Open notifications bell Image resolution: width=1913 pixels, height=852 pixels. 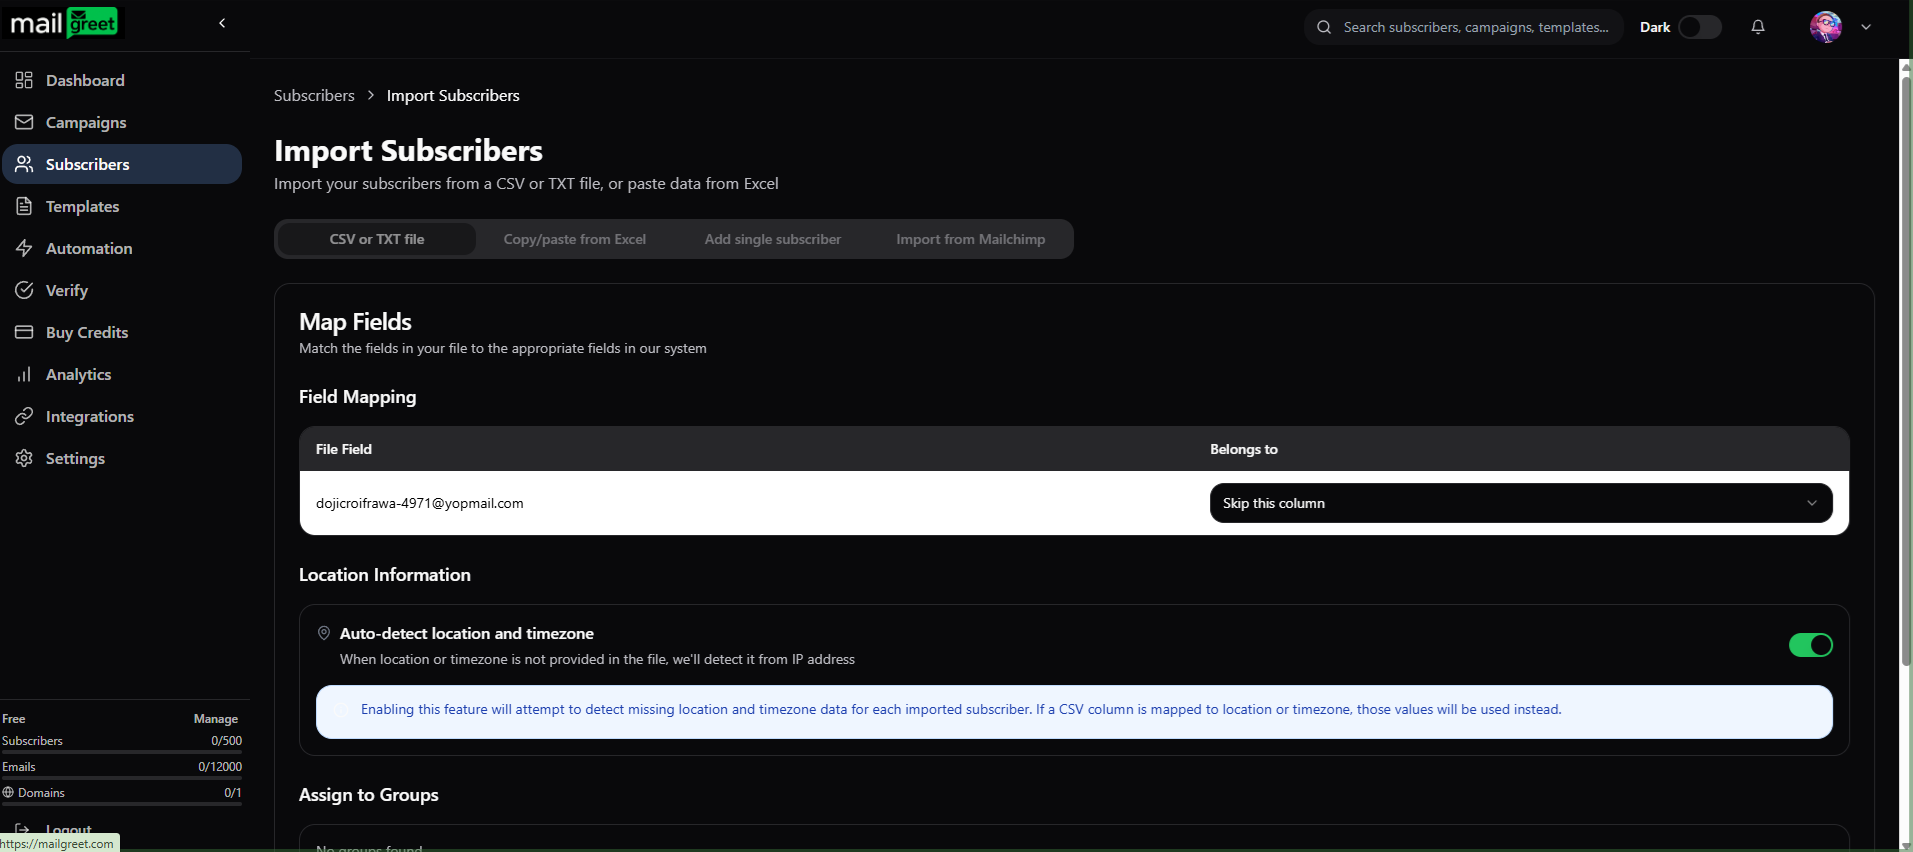[x=1758, y=27]
